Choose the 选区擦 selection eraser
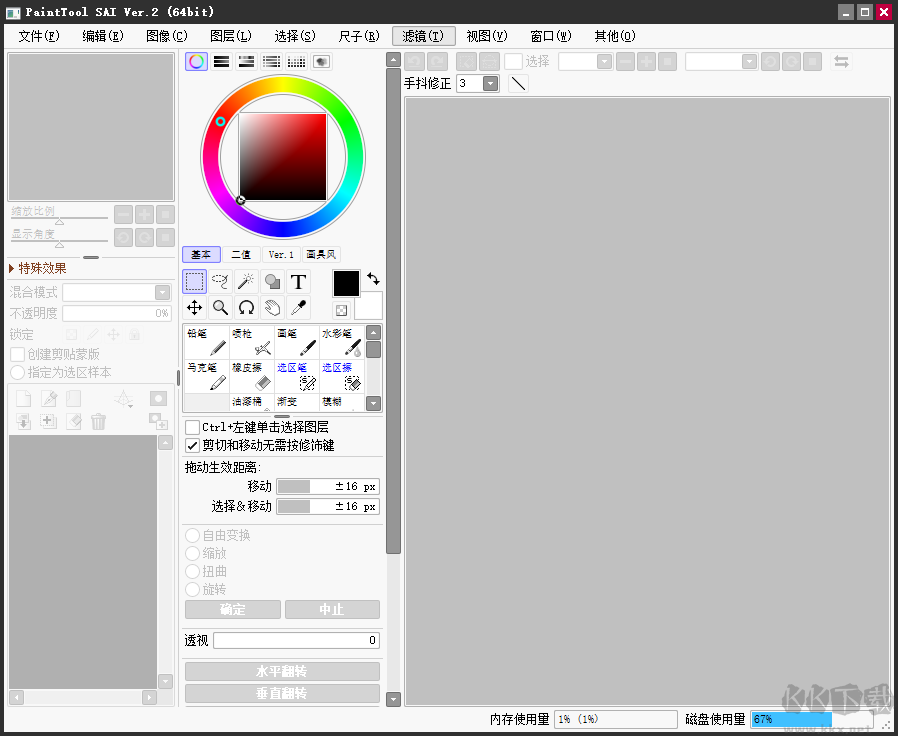 (x=342, y=376)
